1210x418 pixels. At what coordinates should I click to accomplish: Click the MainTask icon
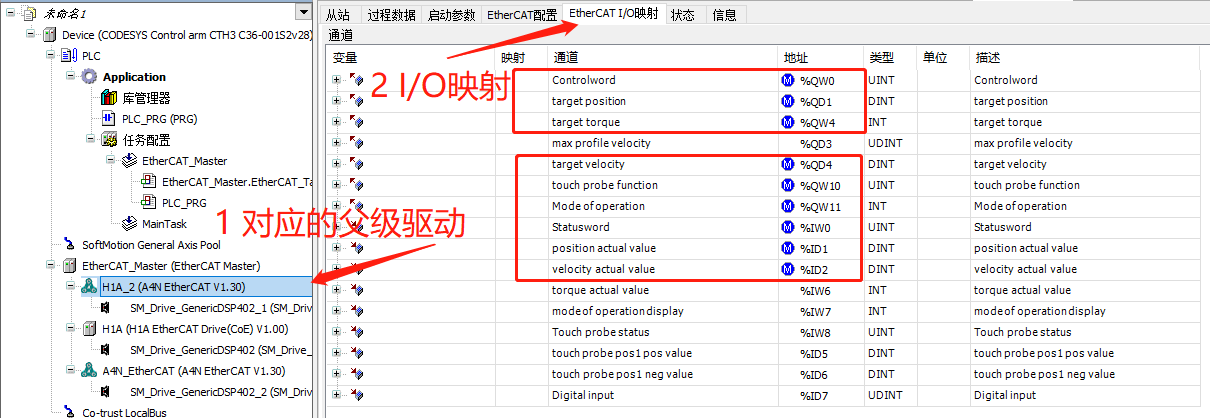(x=129, y=223)
